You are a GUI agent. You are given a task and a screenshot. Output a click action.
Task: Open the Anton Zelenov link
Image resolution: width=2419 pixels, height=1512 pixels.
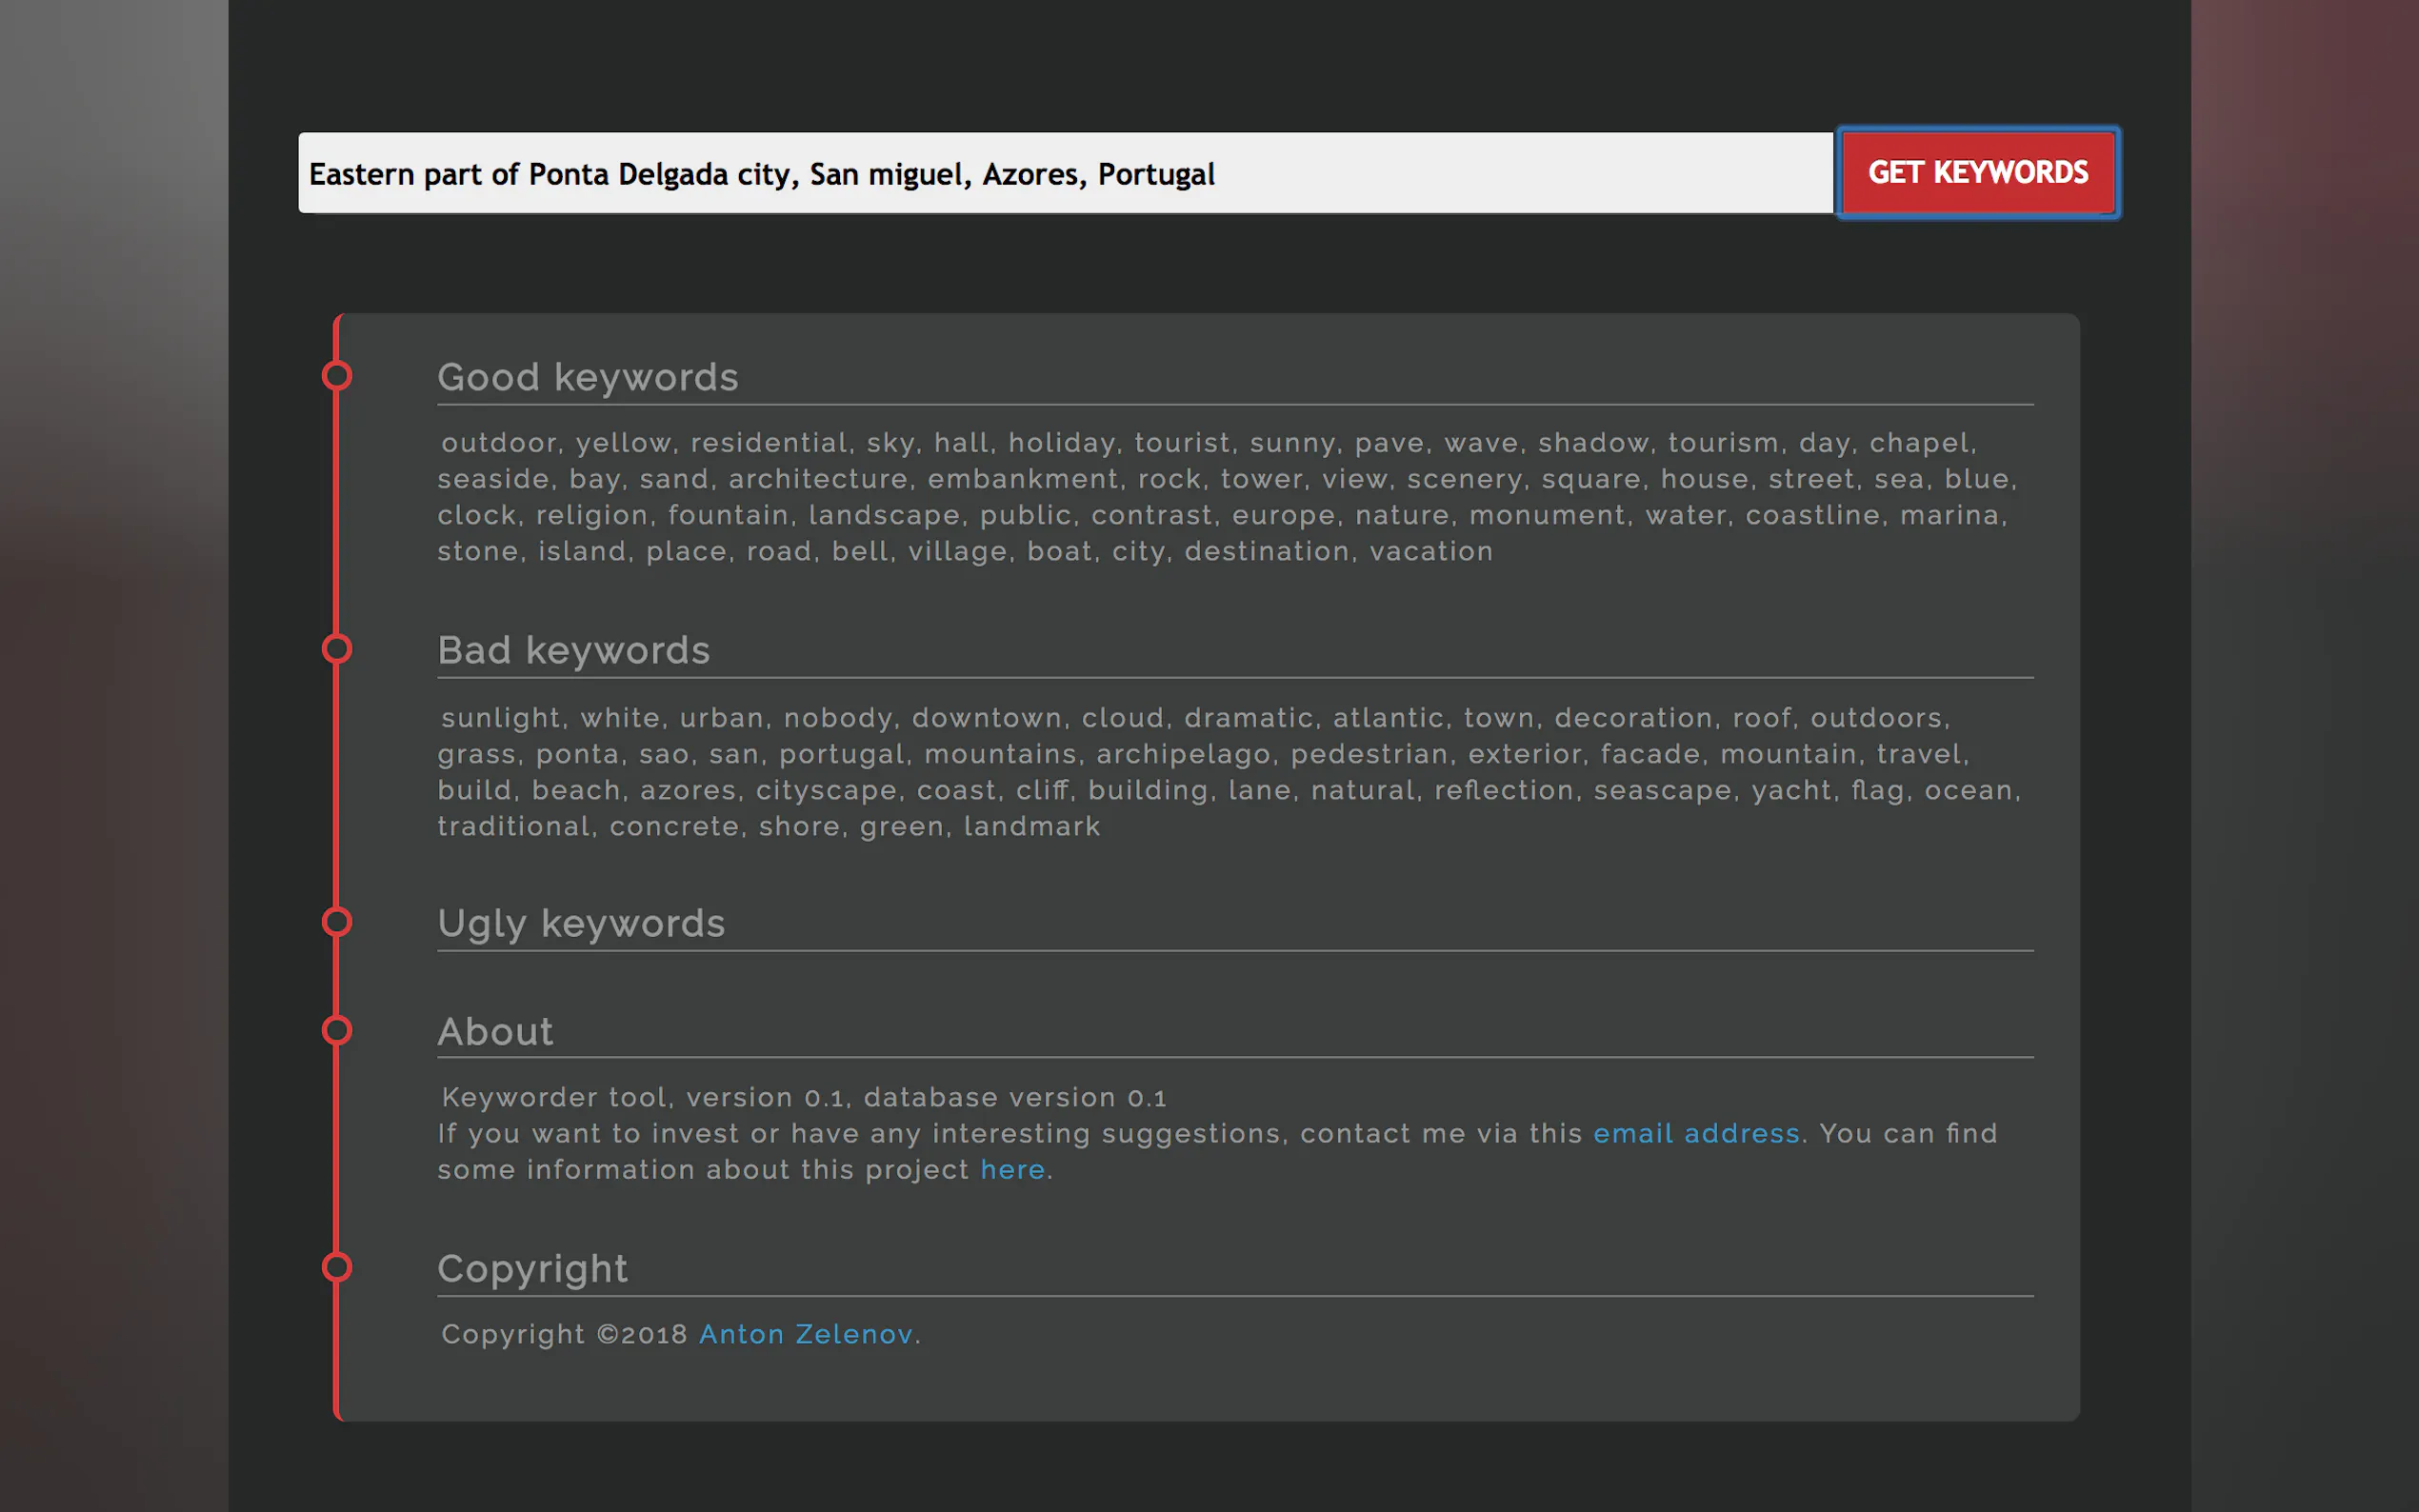pyautogui.click(x=805, y=1334)
